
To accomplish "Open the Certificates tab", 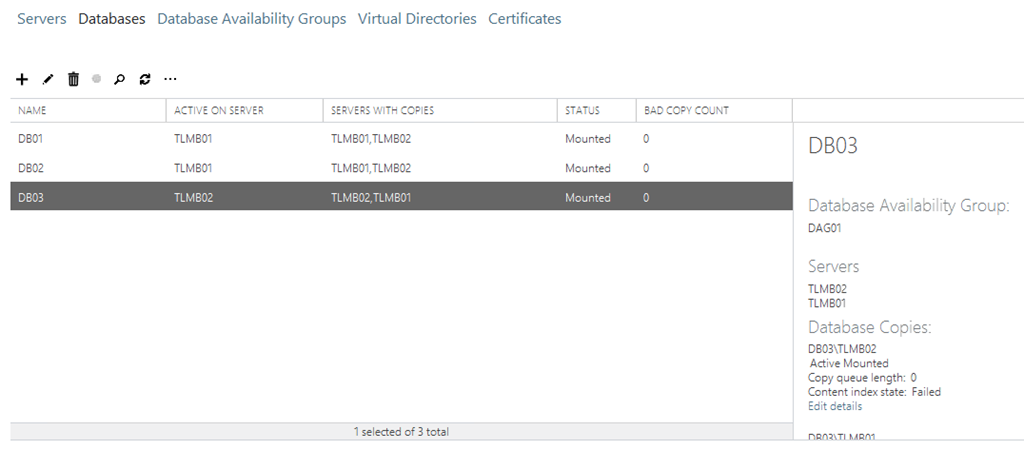I will coord(524,19).
